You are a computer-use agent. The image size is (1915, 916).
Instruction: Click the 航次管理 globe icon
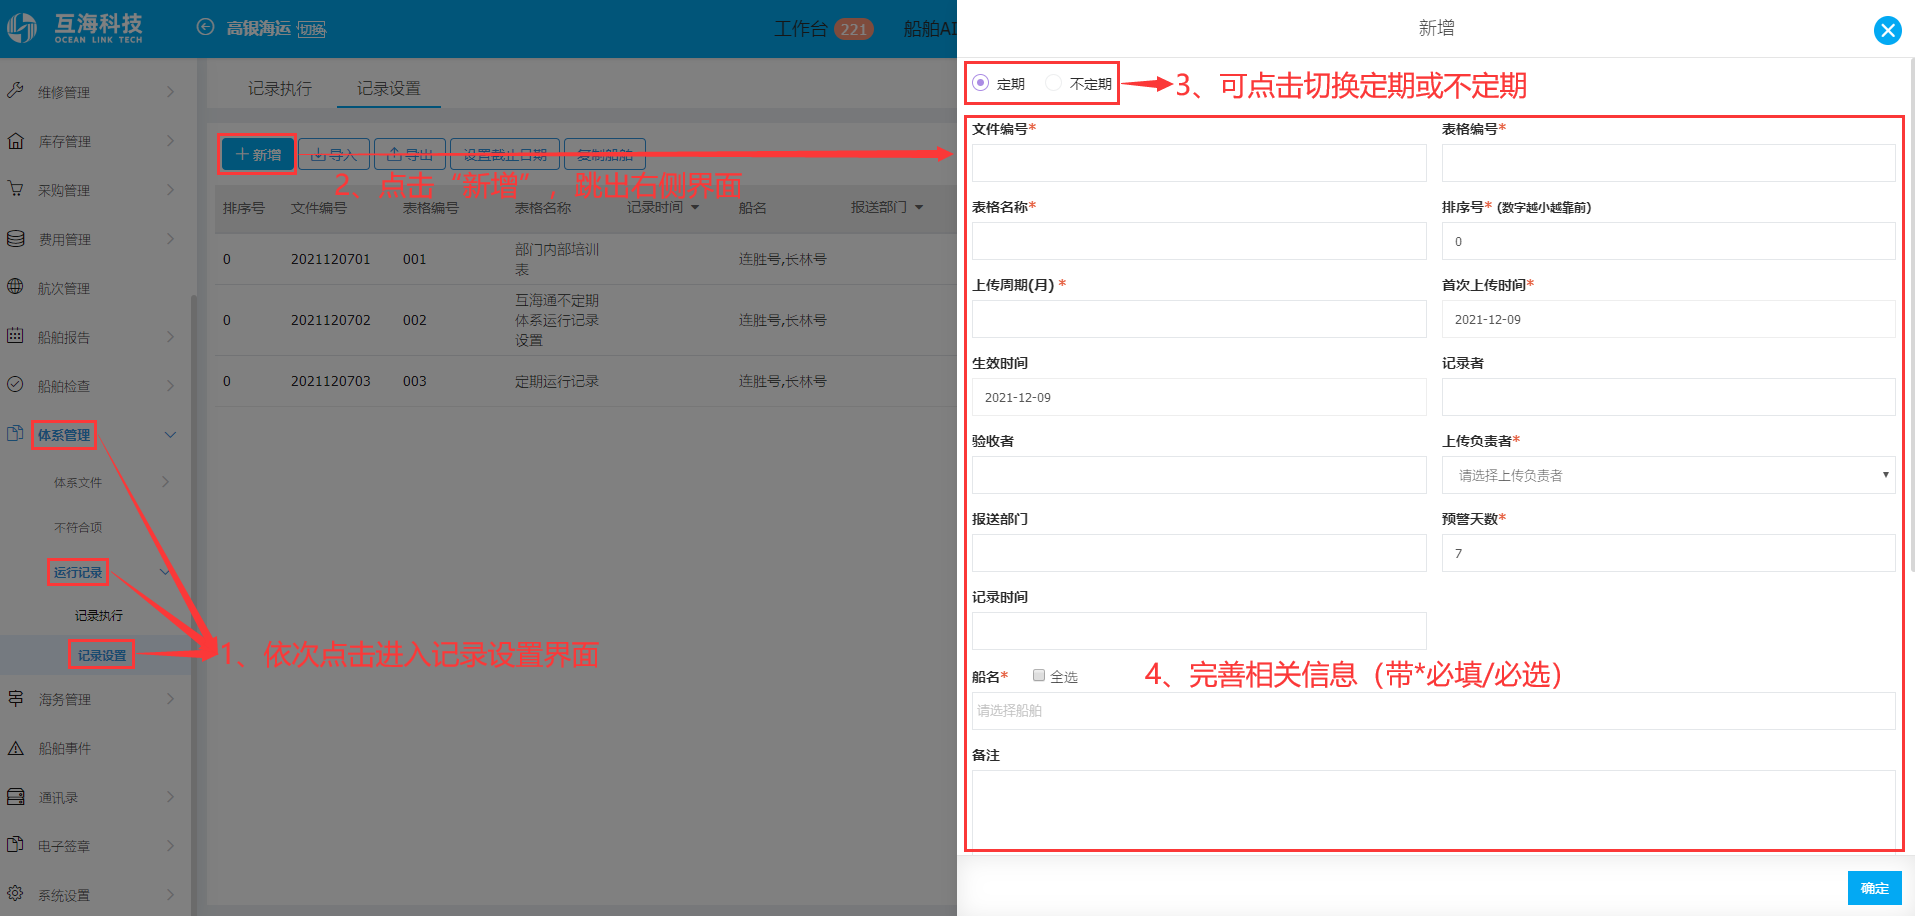15,287
